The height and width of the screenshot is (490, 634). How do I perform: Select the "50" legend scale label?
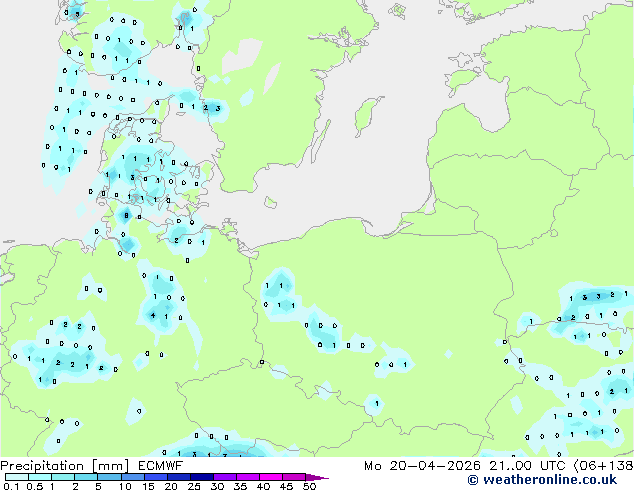pos(310,486)
